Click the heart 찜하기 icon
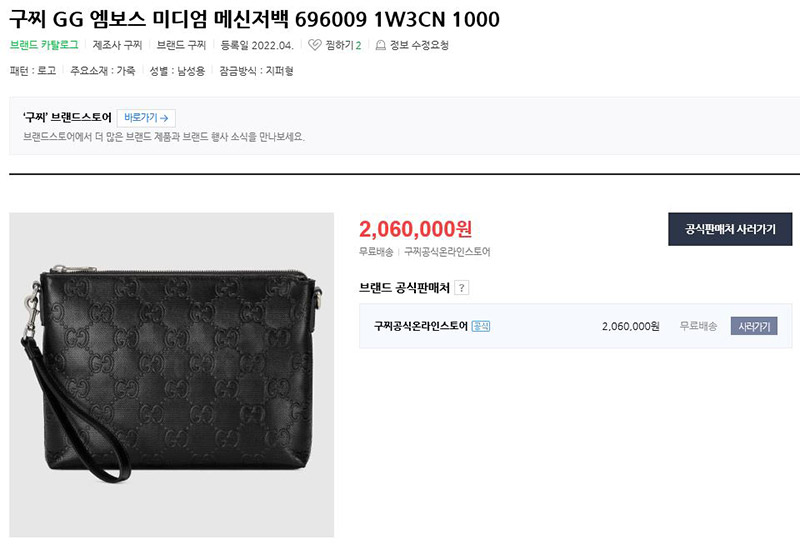The image size is (800, 550). [315, 45]
